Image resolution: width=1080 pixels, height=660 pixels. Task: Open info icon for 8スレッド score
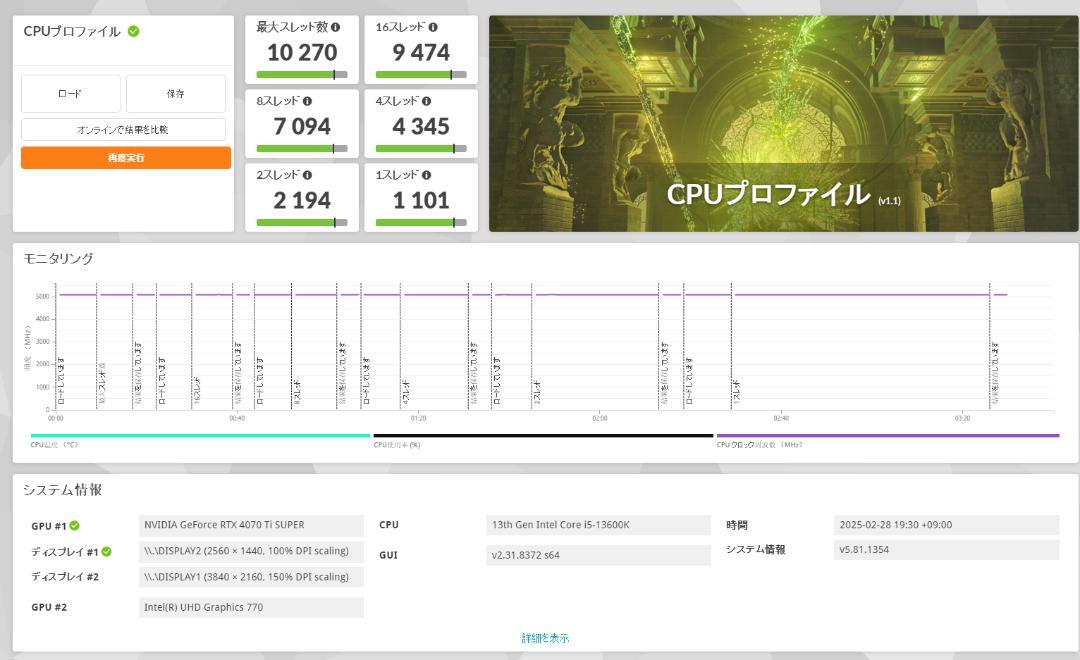pos(307,101)
